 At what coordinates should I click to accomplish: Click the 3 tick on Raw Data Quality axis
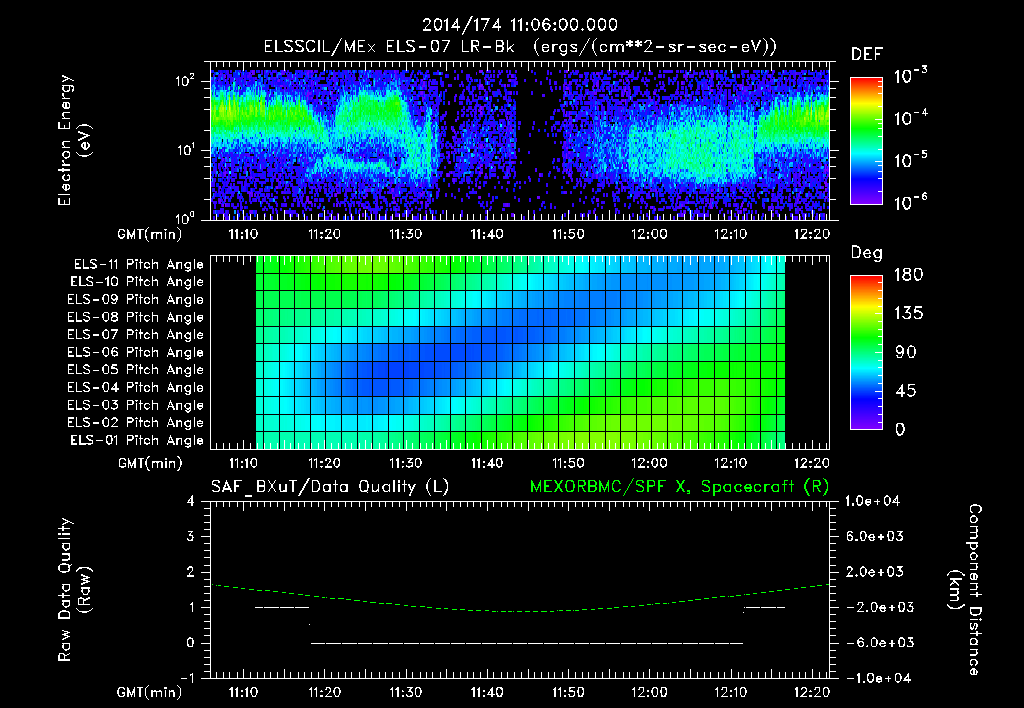pos(191,537)
